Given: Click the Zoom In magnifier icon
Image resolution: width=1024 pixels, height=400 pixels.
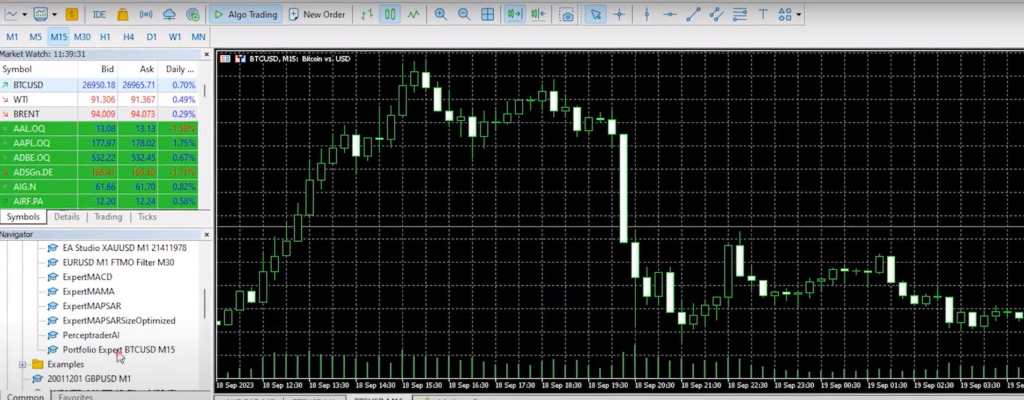Looking at the screenshot, I should coord(441,15).
